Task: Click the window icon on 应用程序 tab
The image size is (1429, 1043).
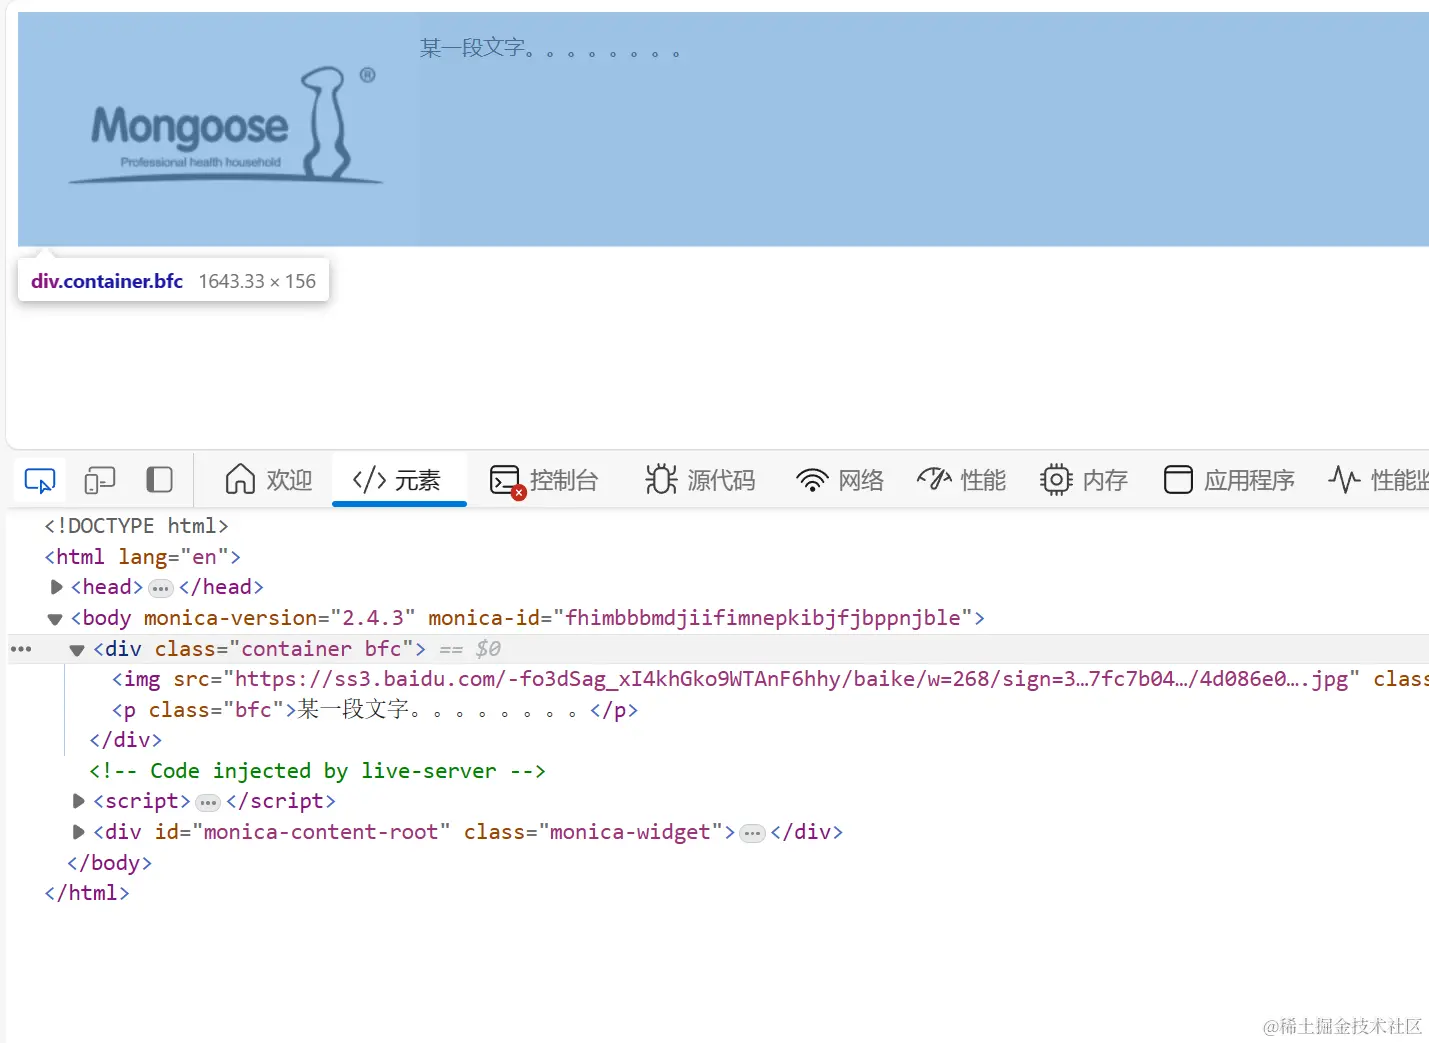Action: tap(1178, 480)
